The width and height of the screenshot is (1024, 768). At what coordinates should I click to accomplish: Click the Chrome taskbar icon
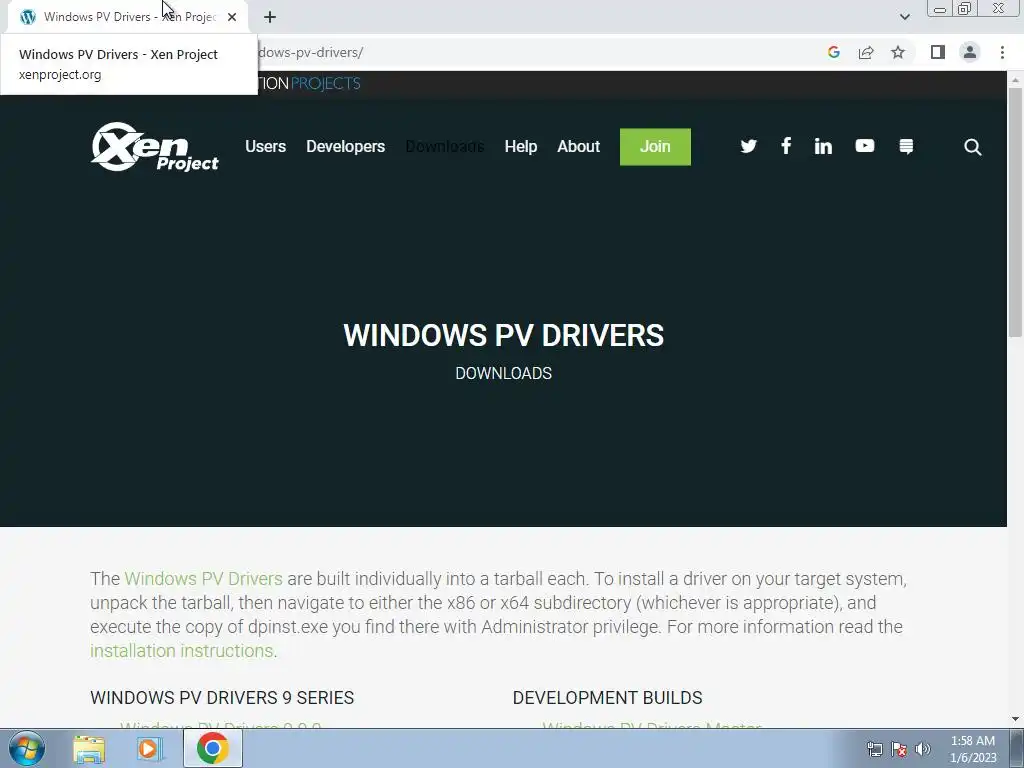point(212,748)
